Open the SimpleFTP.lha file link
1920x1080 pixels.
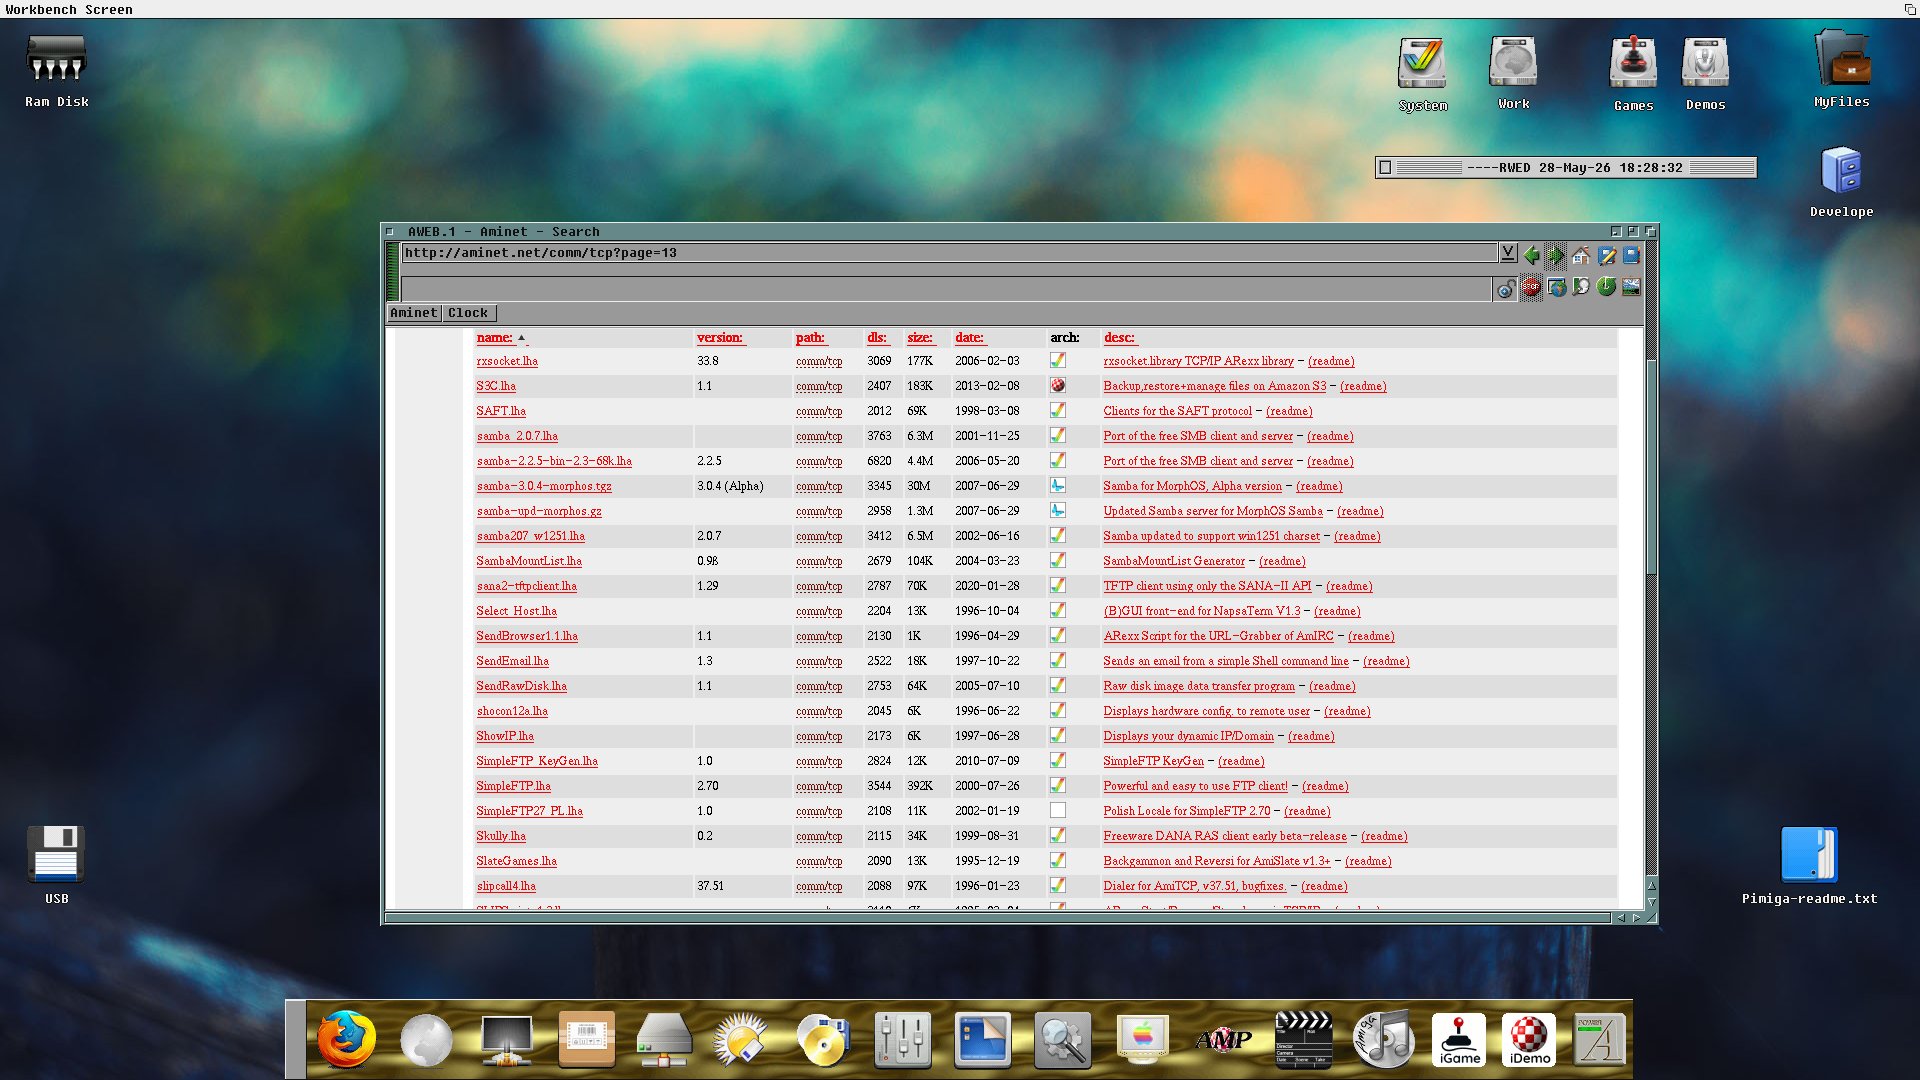[513, 786]
